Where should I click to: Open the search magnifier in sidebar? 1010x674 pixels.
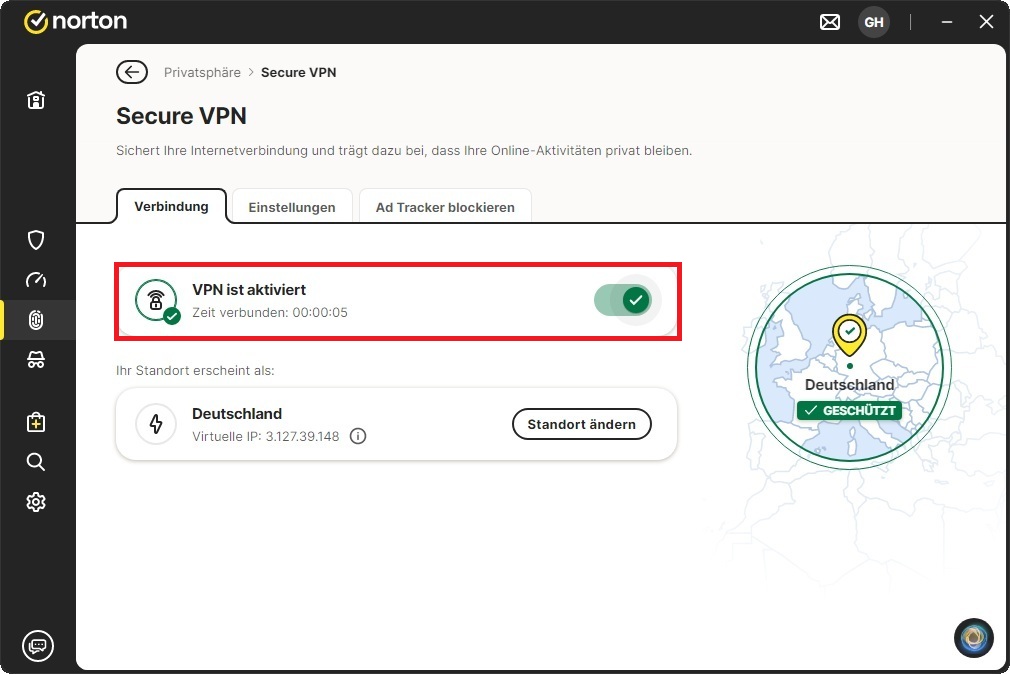(x=36, y=462)
